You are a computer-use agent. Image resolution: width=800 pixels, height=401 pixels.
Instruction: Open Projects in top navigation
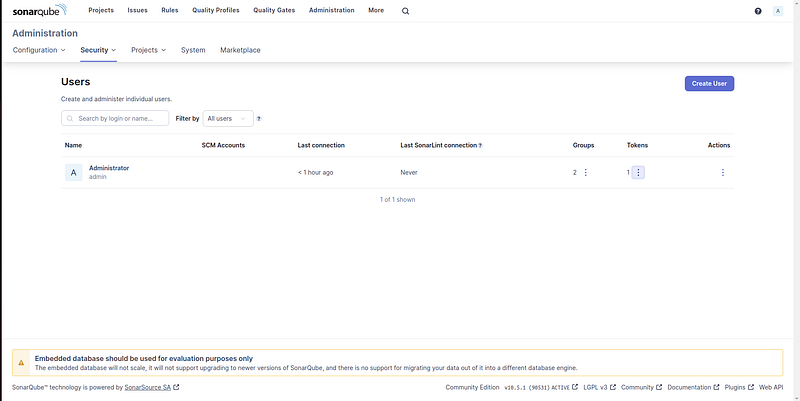tap(101, 10)
